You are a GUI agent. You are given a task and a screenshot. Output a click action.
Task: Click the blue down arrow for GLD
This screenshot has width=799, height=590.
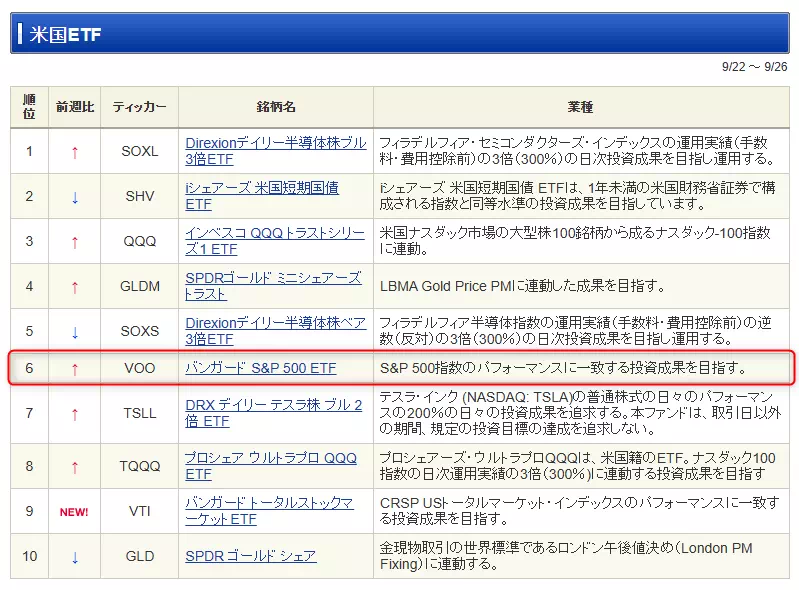click(x=74, y=557)
